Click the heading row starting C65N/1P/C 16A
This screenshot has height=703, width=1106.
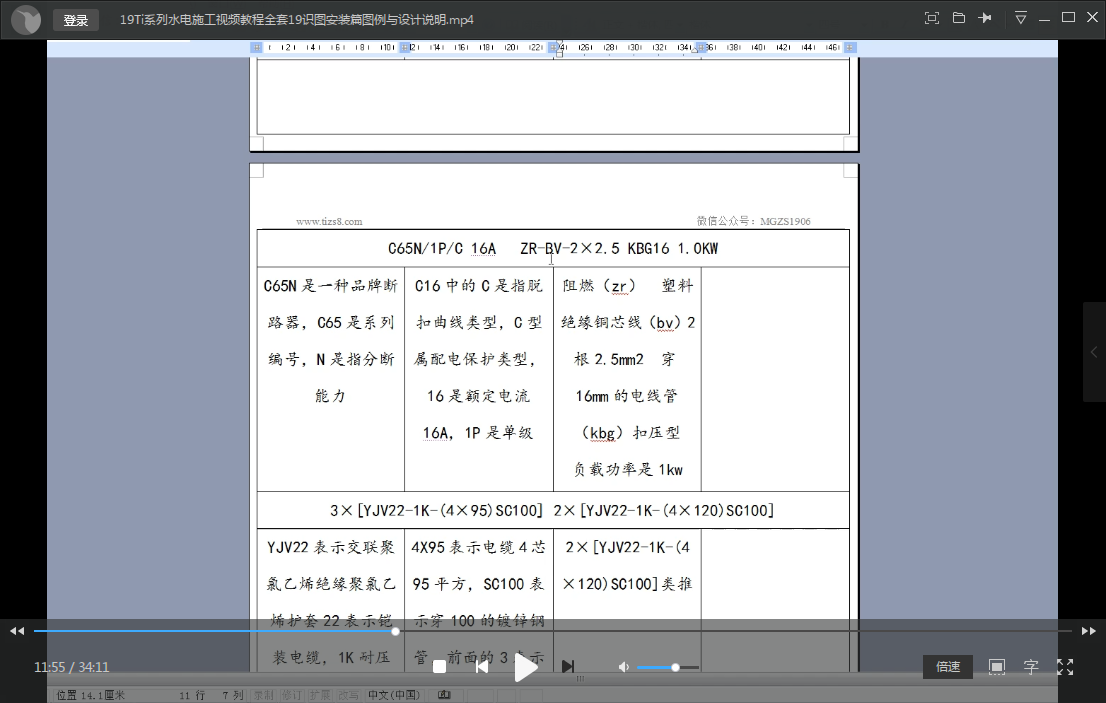pyautogui.click(x=553, y=248)
